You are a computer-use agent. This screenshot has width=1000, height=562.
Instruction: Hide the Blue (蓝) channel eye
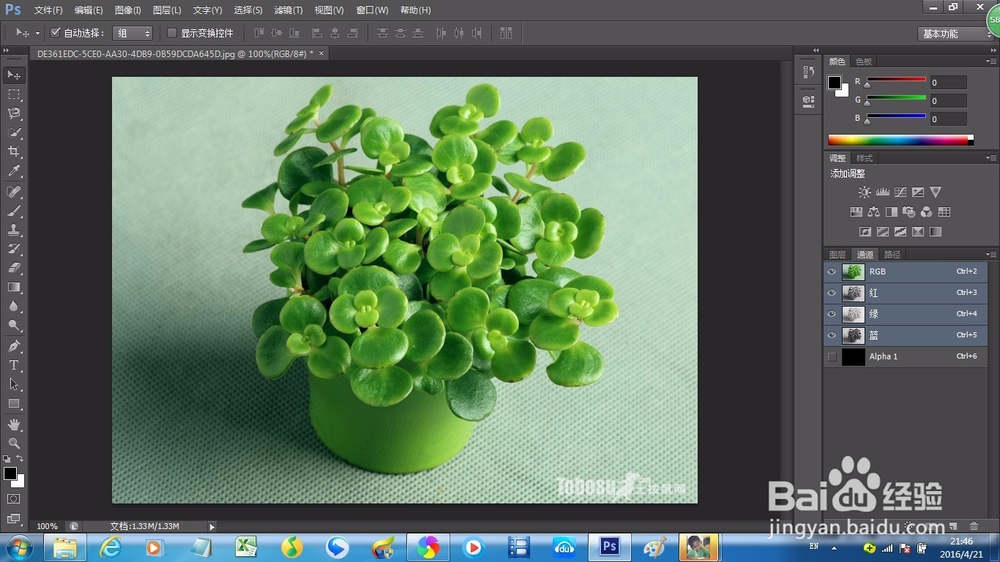tap(832, 335)
